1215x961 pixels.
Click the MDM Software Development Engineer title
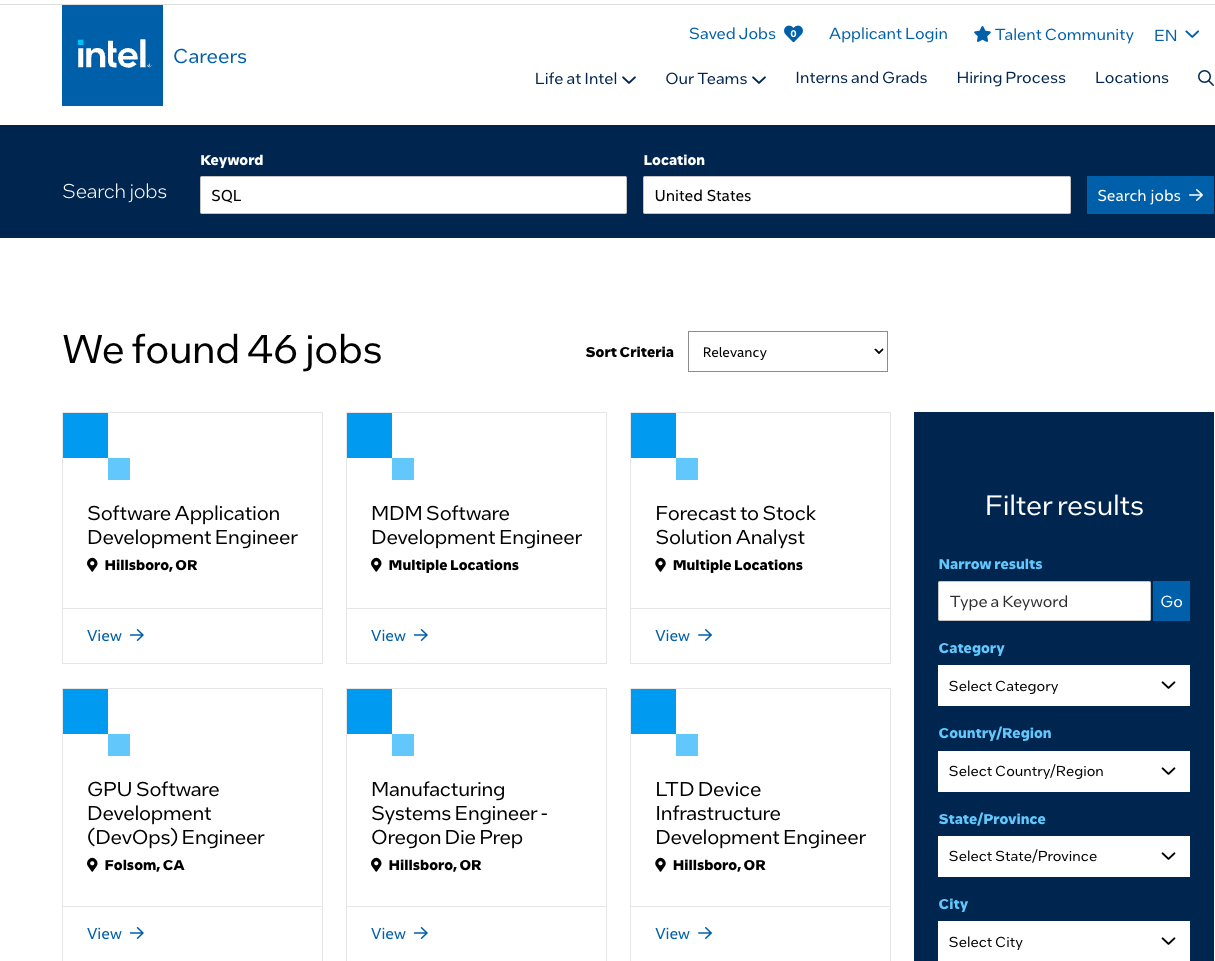(476, 525)
